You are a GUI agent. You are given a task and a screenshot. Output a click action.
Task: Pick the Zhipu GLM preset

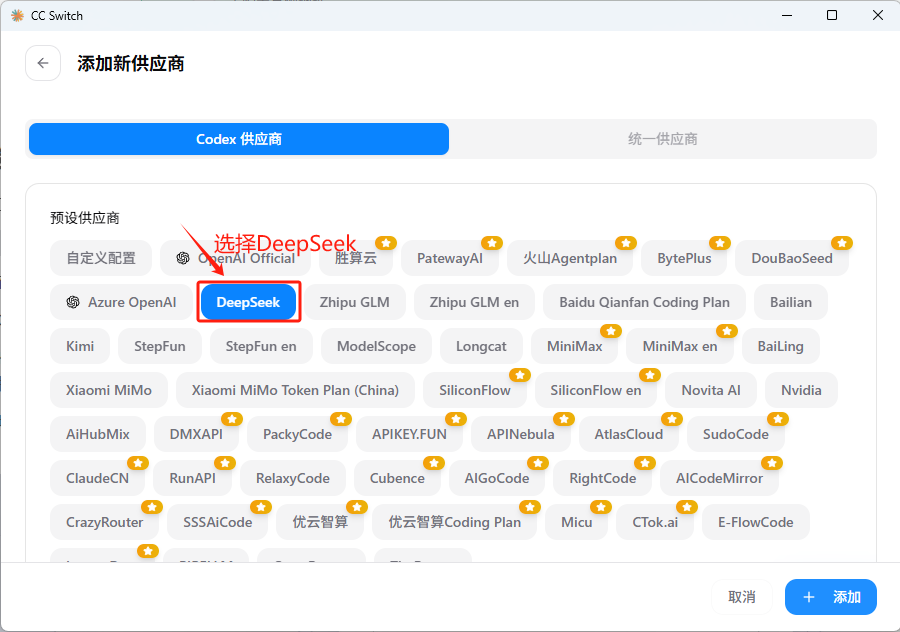click(x=354, y=302)
